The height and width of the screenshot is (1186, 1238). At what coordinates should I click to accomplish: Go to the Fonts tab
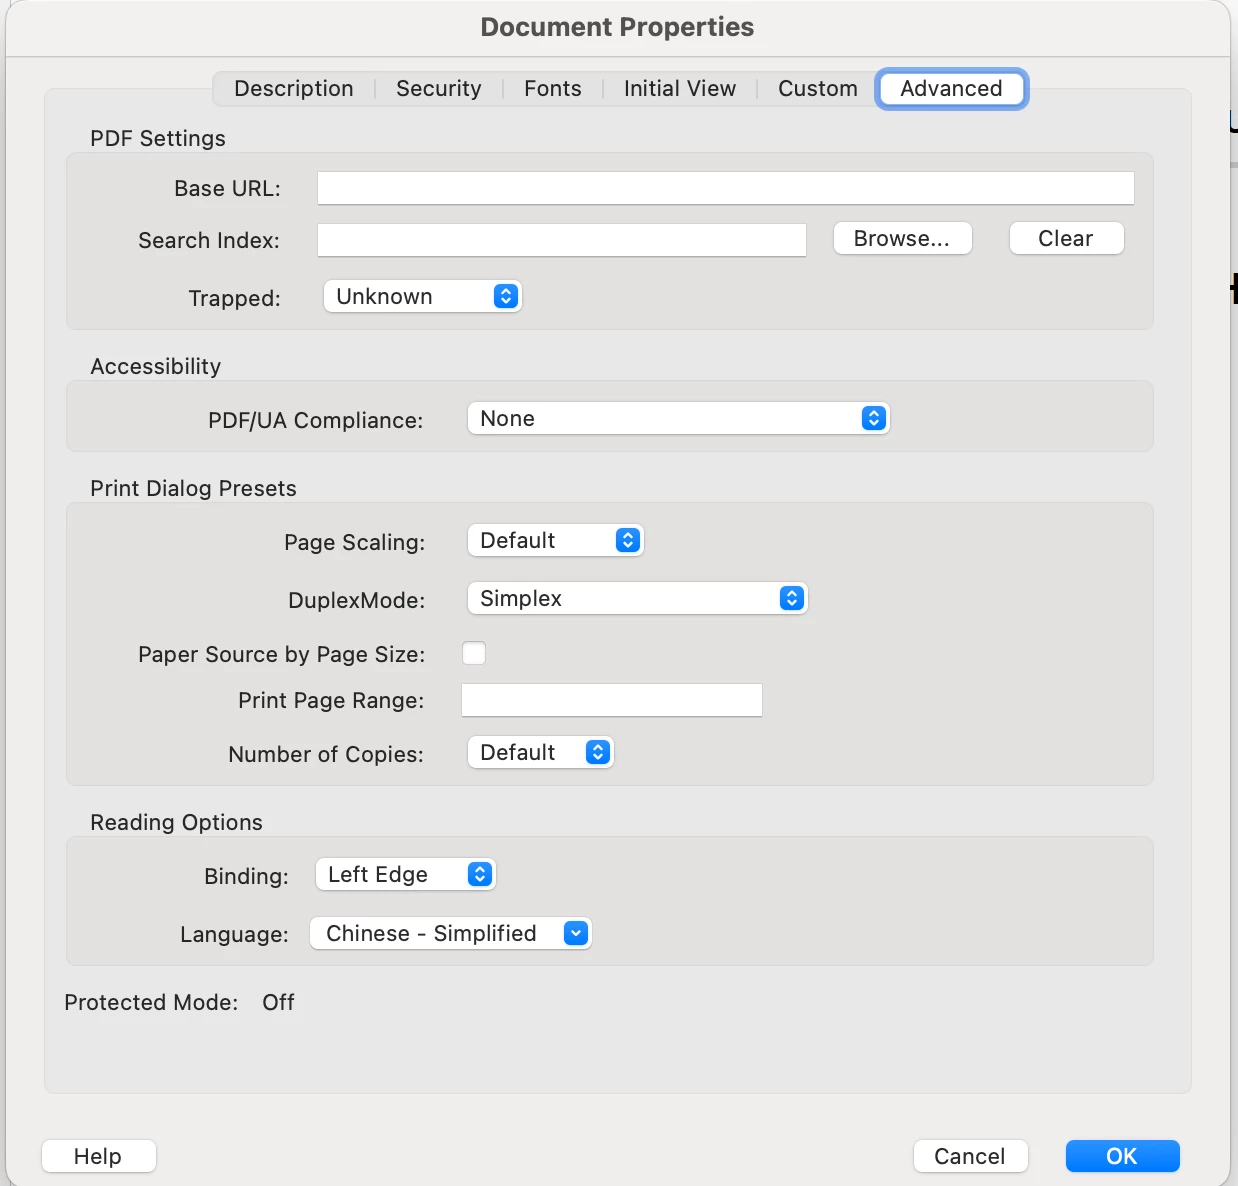553,89
